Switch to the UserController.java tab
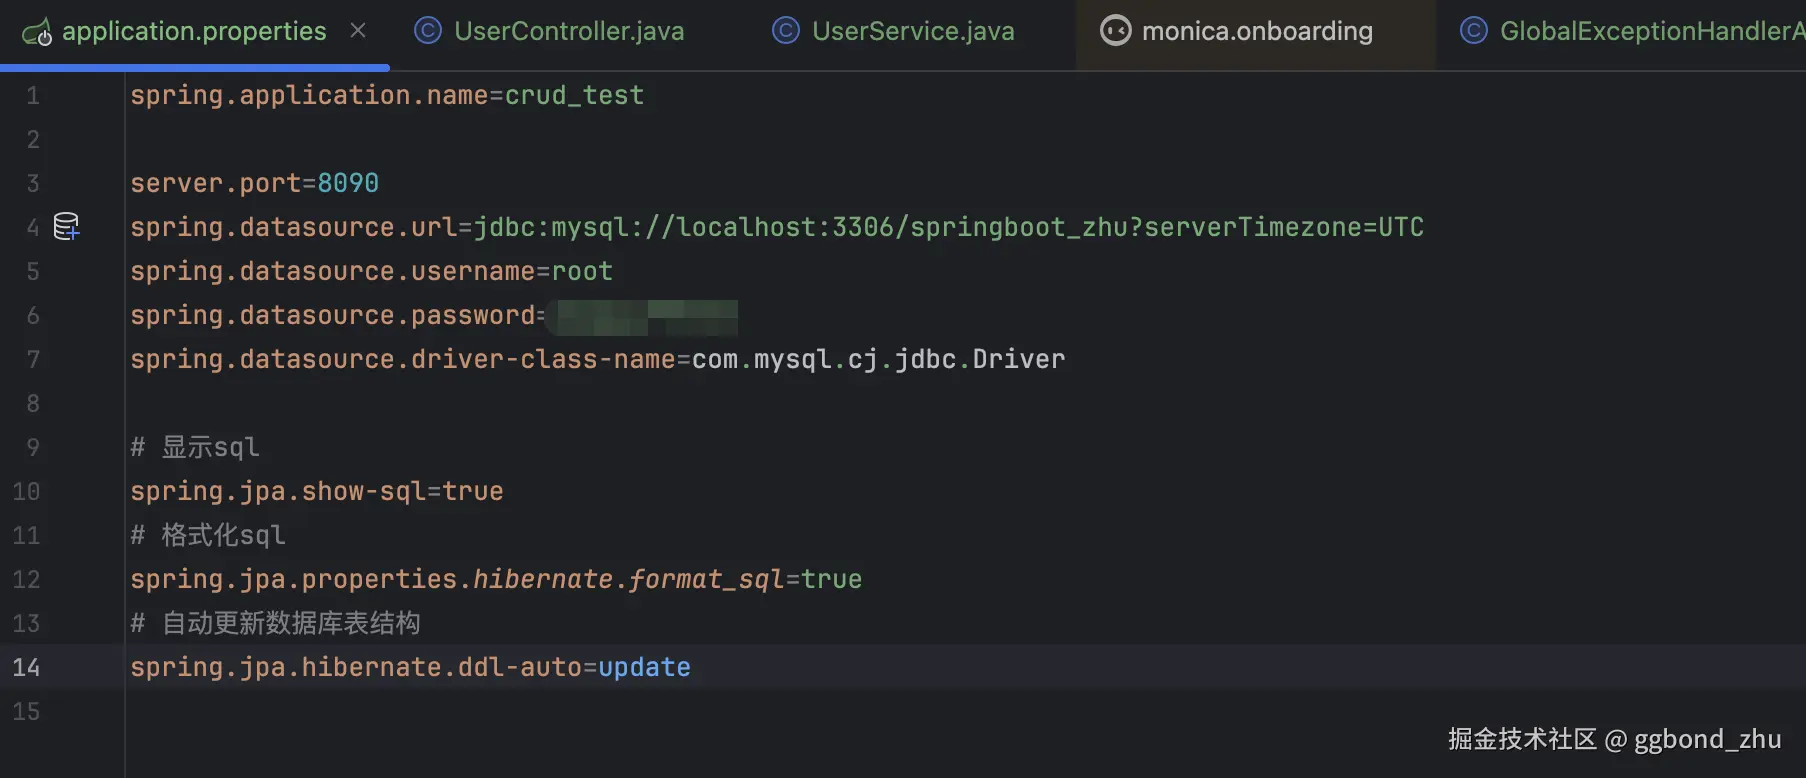Image resolution: width=1806 pixels, height=778 pixels. click(x=549, y=31)
